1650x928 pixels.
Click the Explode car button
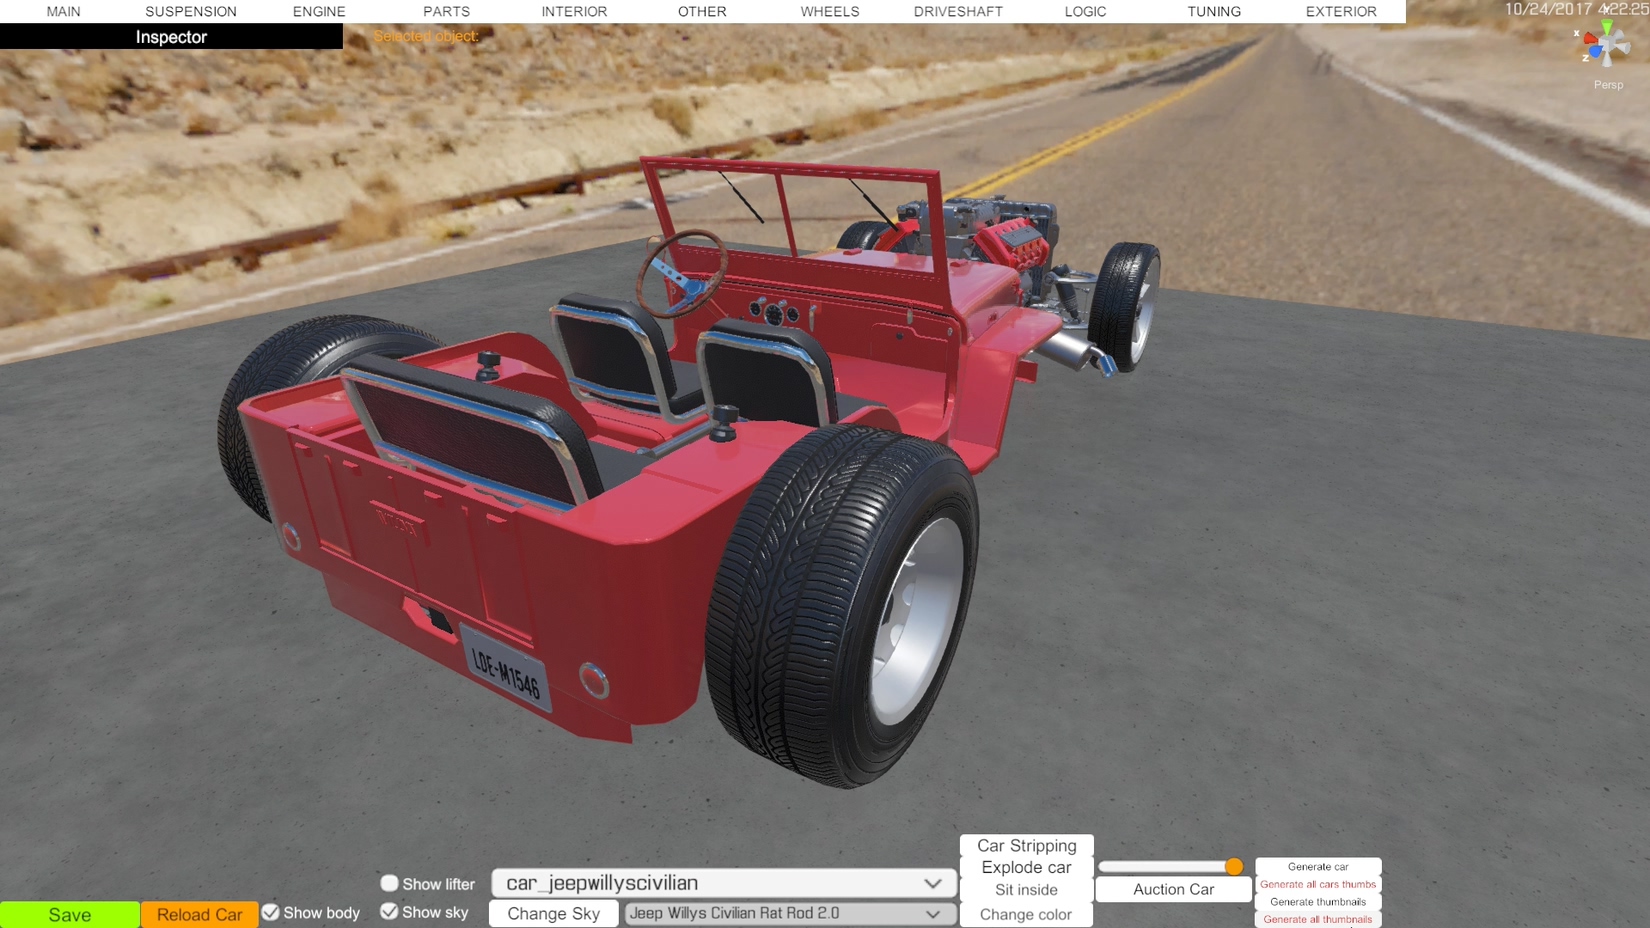(1026, 867)
